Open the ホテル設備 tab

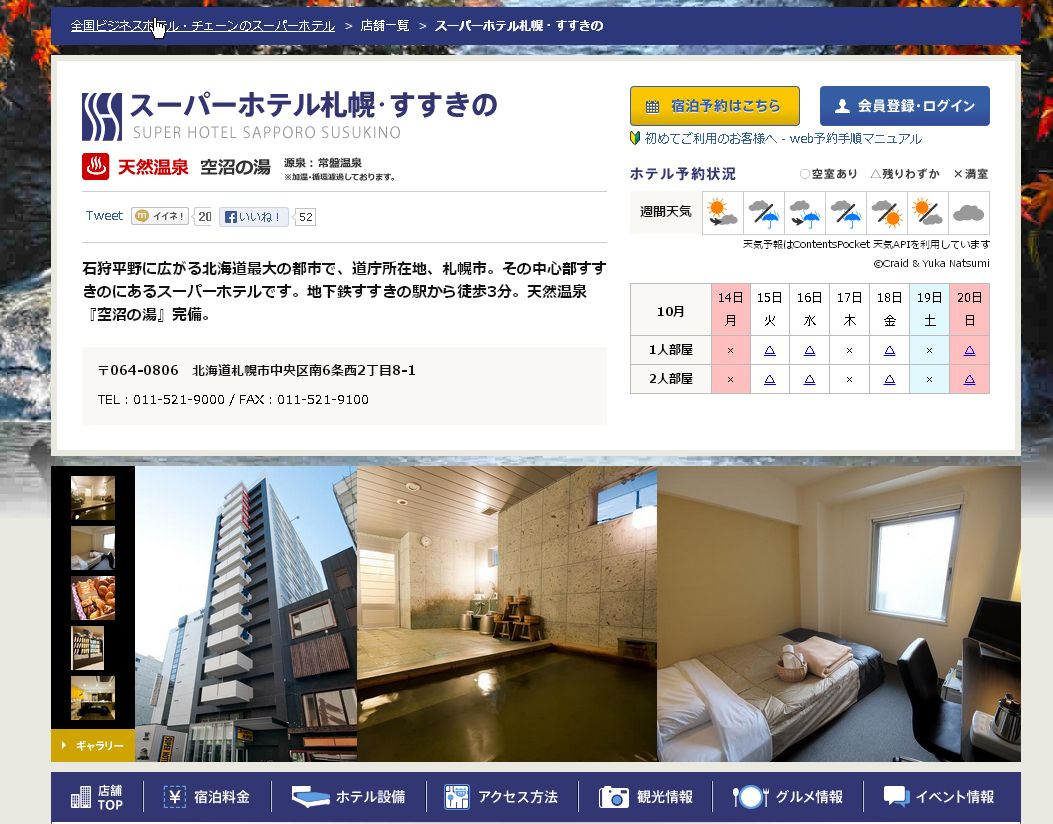(349, 797)
